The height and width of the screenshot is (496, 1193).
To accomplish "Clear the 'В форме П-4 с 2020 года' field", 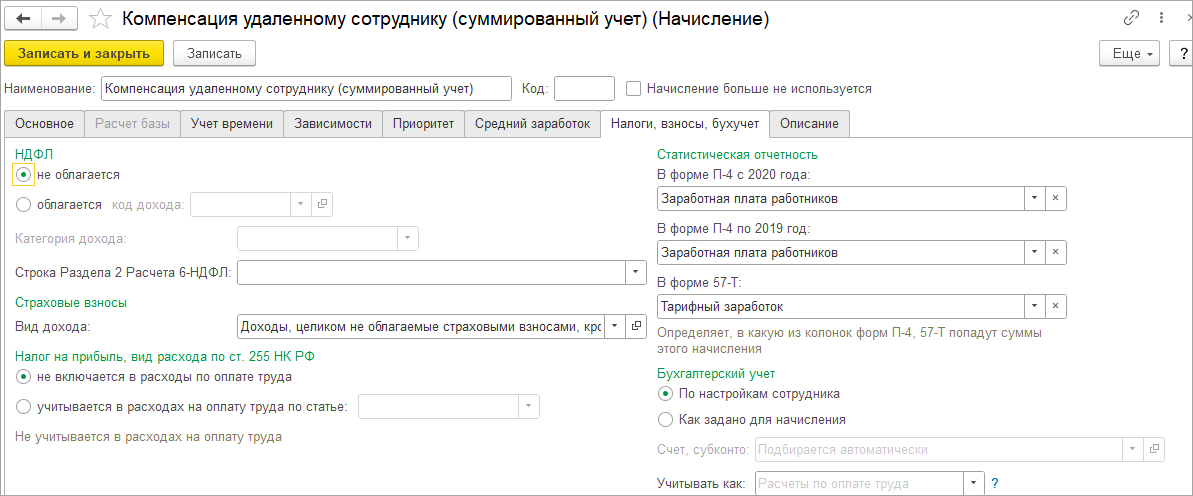I will click(x=1055, y=198).
